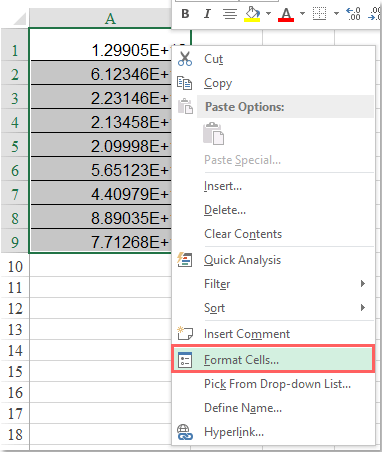
Task: Open fill color dropdown arrow
Action: click(268, 14)
